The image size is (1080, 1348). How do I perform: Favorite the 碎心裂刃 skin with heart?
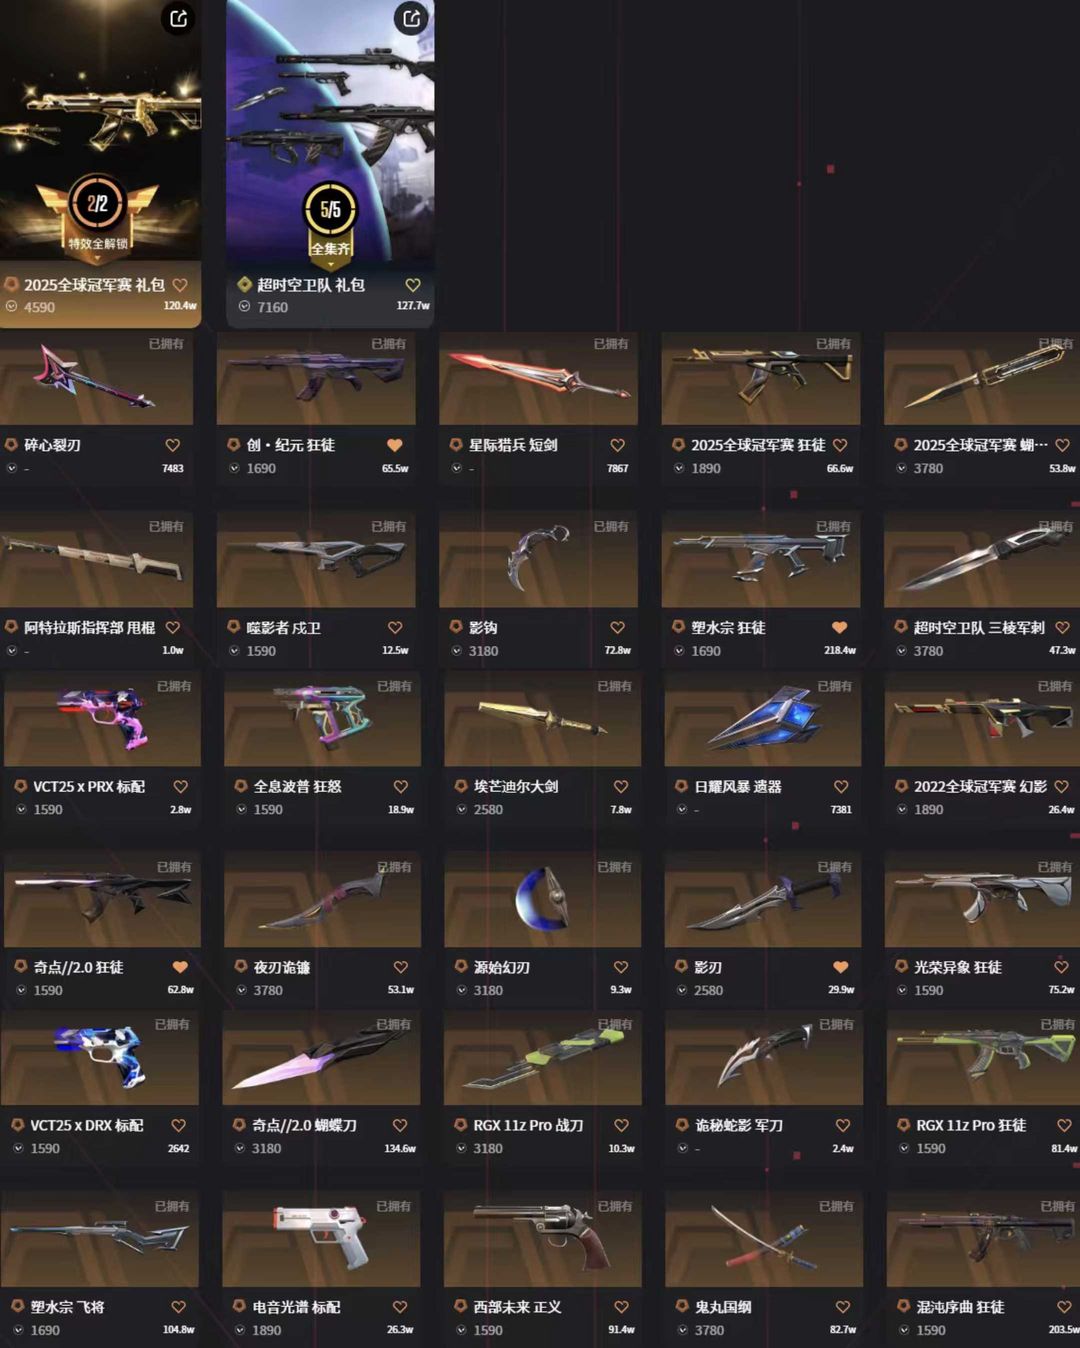point(173,445)
